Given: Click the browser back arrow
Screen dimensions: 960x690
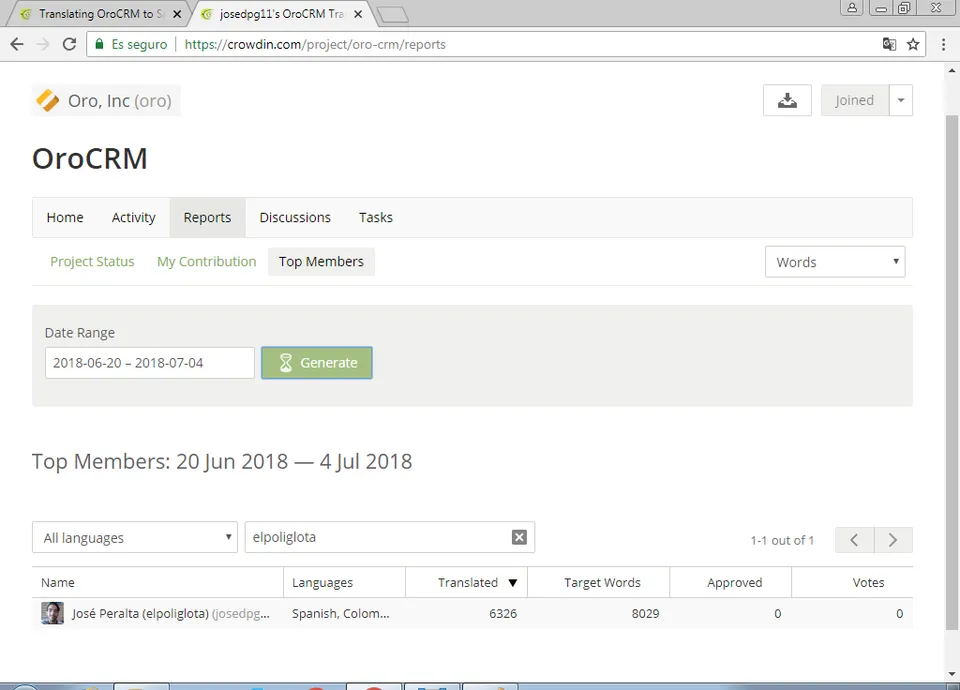Looking at the screenshot, I should coord(17,44).
